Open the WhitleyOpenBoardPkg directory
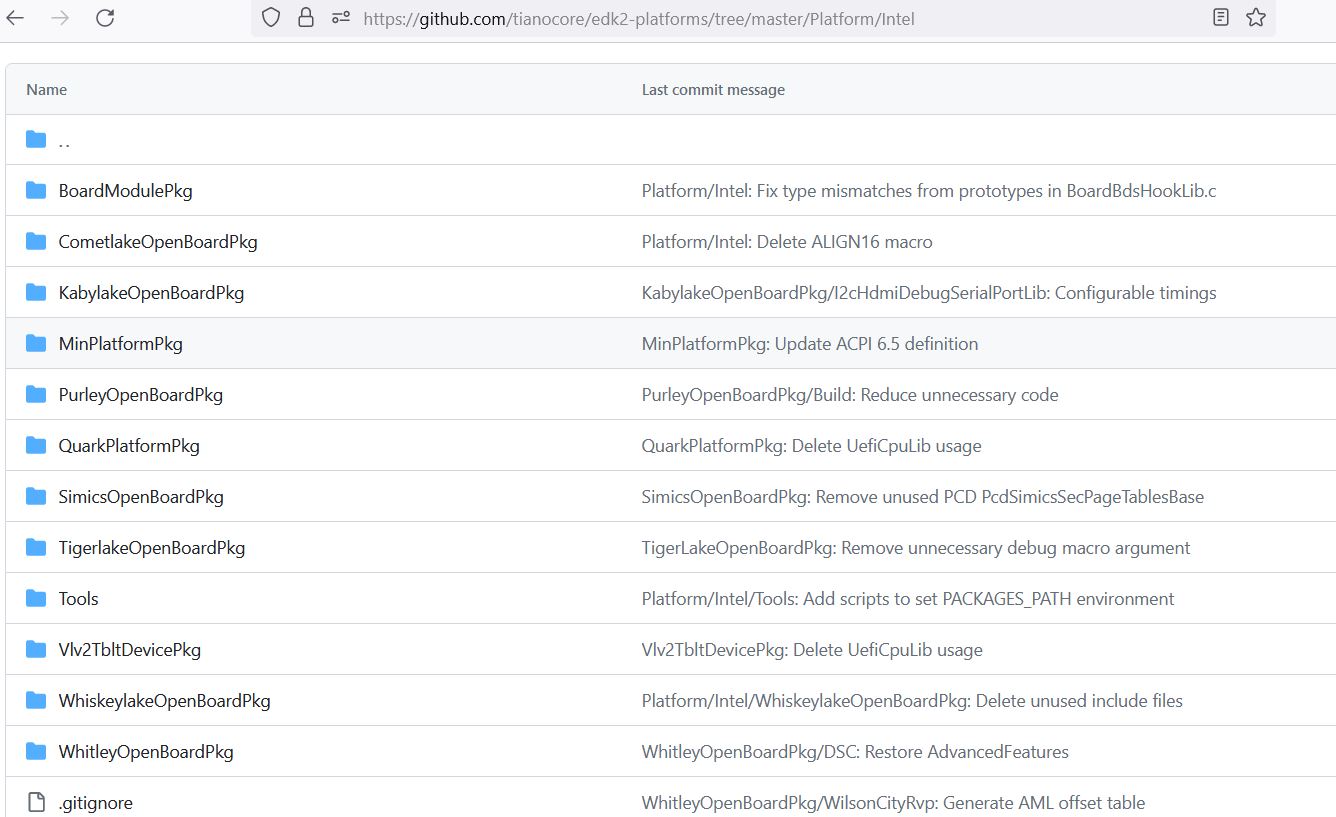This screenshot has width=1336, height=817. [146, 751]
